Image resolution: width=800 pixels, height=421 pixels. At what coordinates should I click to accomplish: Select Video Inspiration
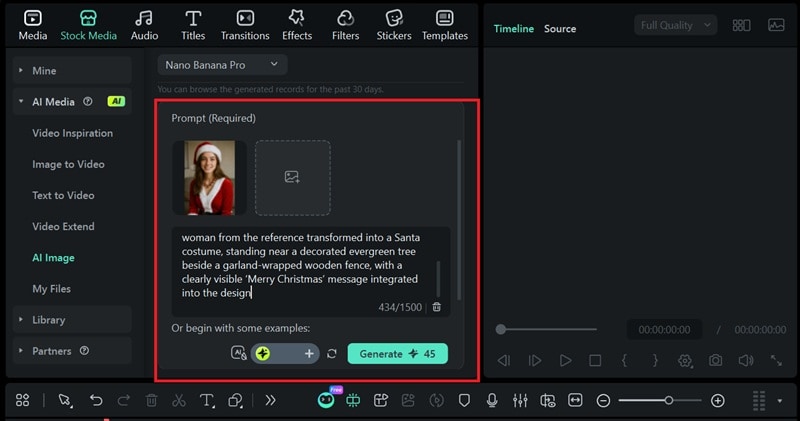[72, 133]
